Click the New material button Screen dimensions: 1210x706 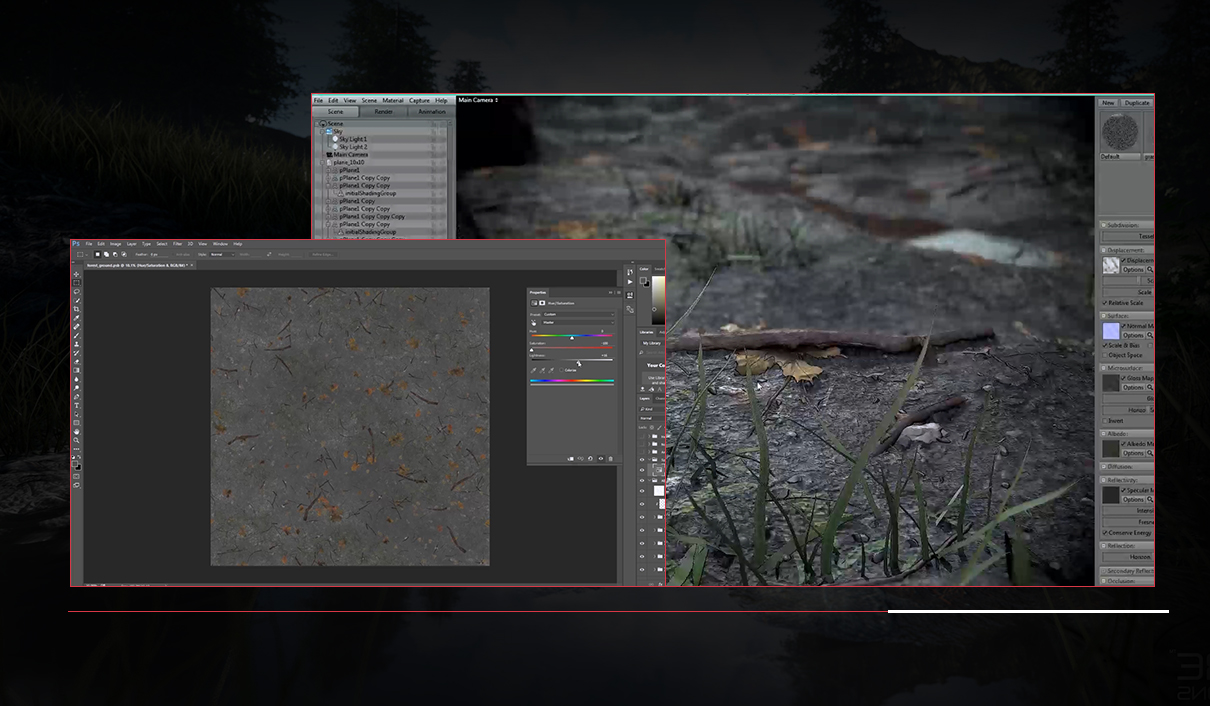pyautogui.click(x=1108, y=102)
